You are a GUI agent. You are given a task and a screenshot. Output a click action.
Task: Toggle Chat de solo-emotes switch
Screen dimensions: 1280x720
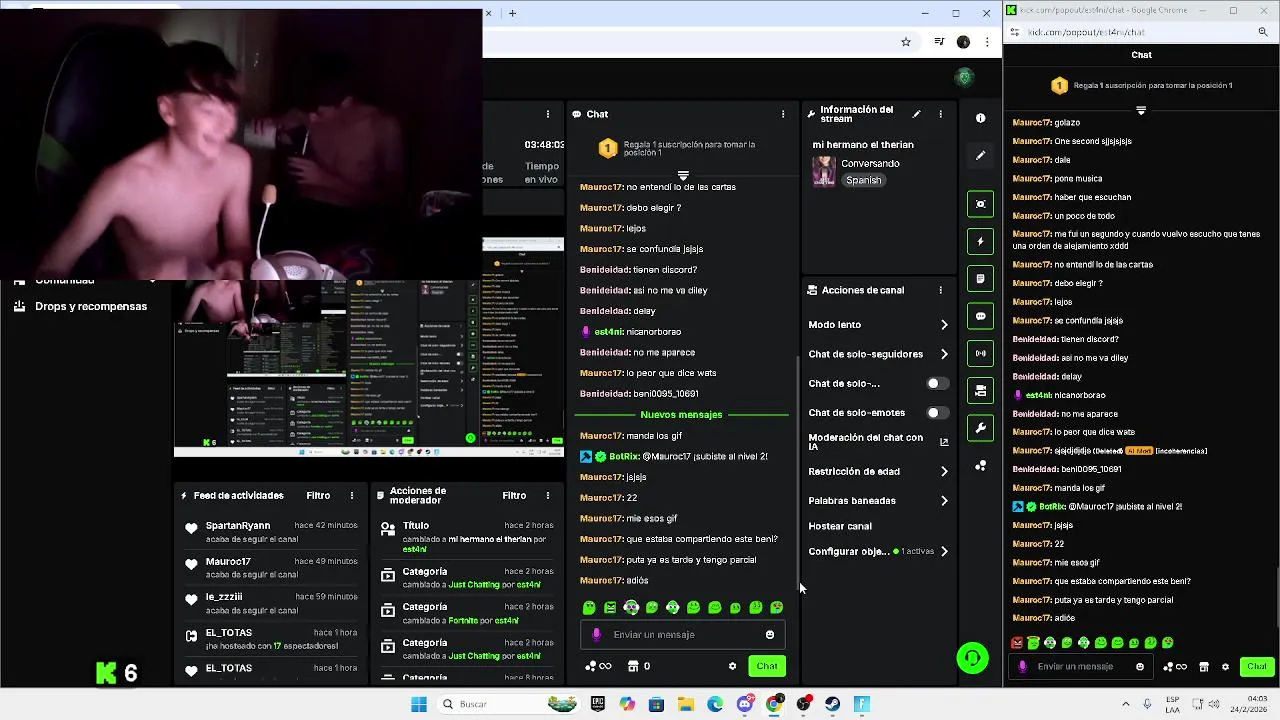tap(936, 413)
